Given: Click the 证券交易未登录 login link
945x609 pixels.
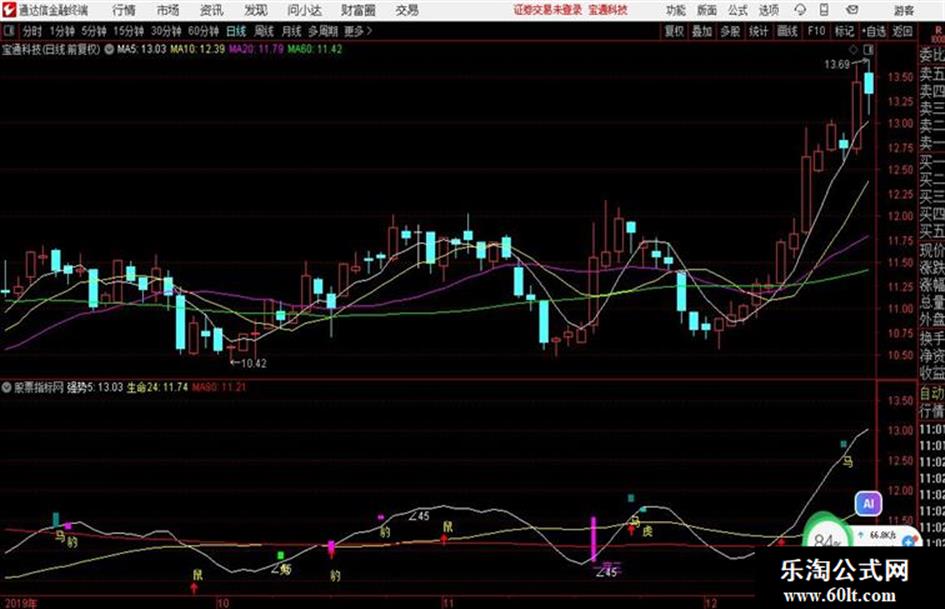Looking at the screenshot, I should [x=548, y=10].
